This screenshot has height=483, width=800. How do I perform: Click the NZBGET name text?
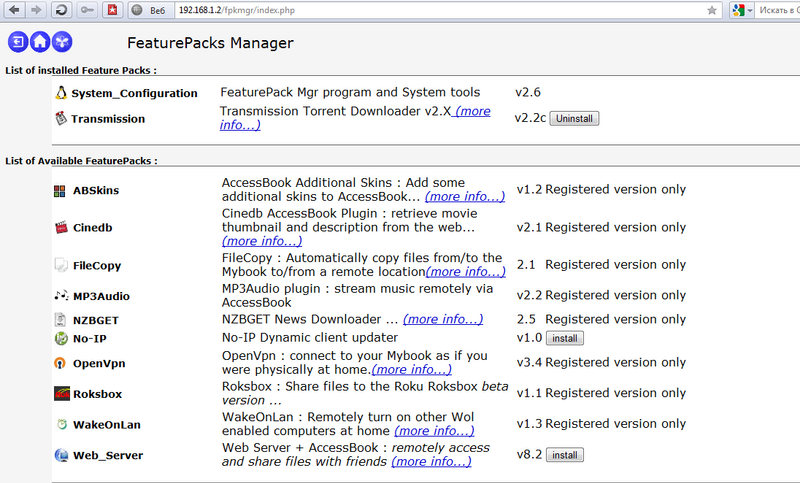click(95, 320)
